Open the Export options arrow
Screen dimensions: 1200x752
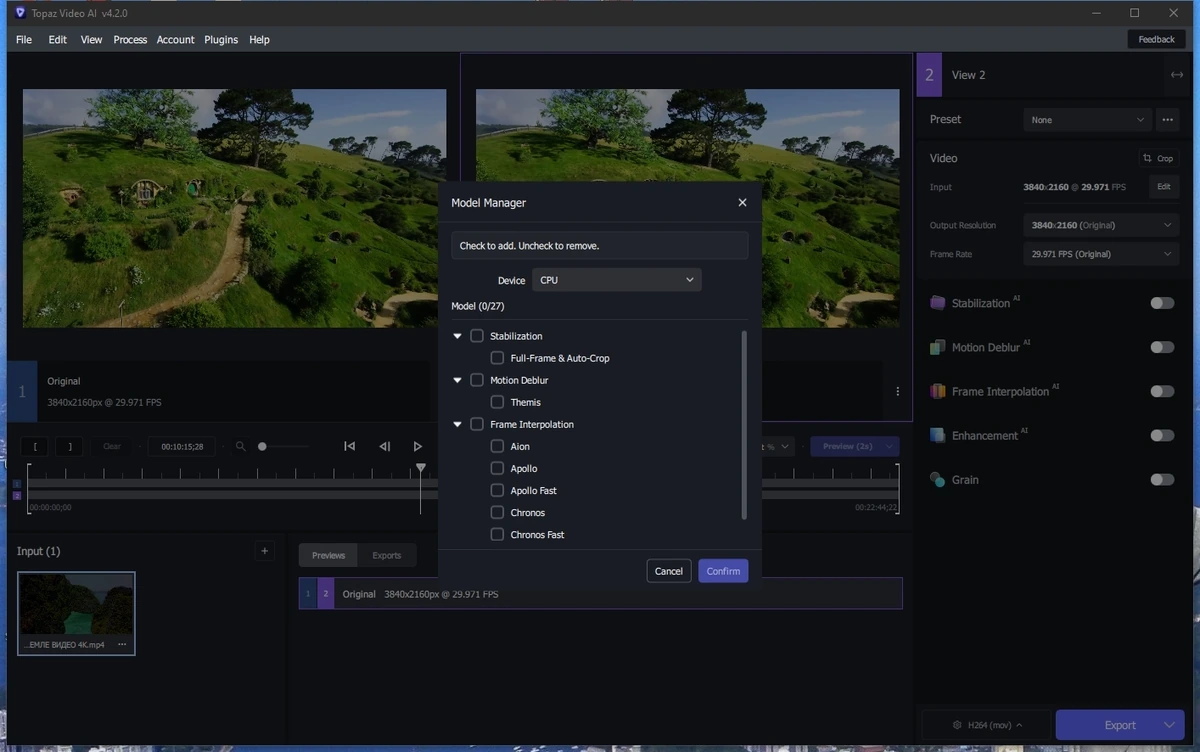coord(1169,725)
